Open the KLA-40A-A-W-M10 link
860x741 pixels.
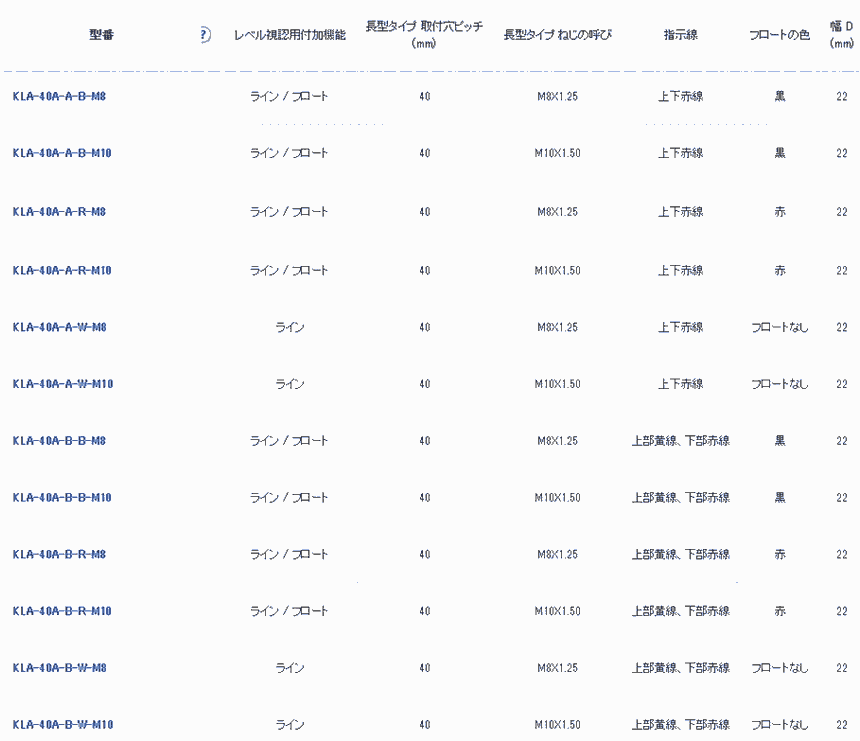(63, 385)
